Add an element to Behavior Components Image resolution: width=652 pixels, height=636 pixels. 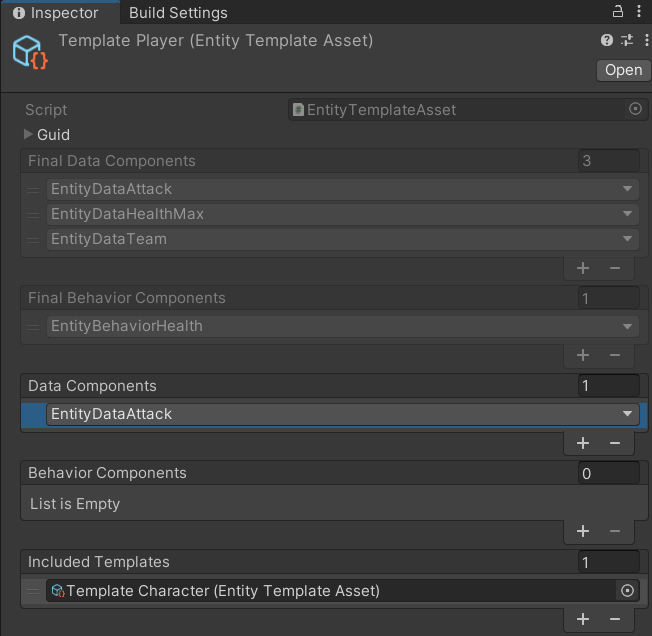click(x=583, y=531)
